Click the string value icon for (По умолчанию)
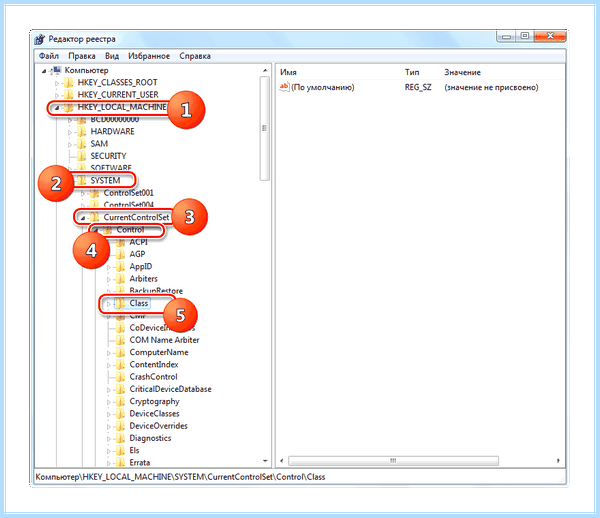Image resolution: width=600 pixels, height=518 pixels. coord(284,87)
